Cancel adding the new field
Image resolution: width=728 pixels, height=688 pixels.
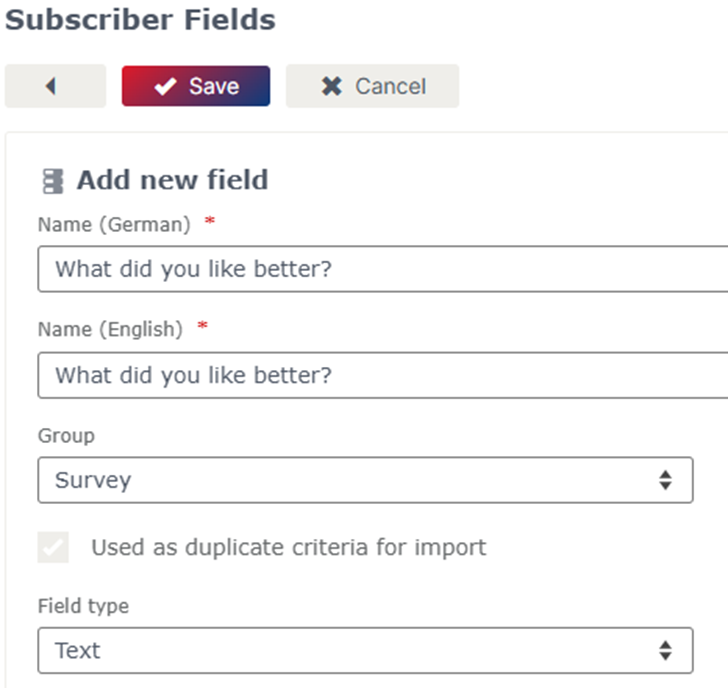(x=372, y=86)
